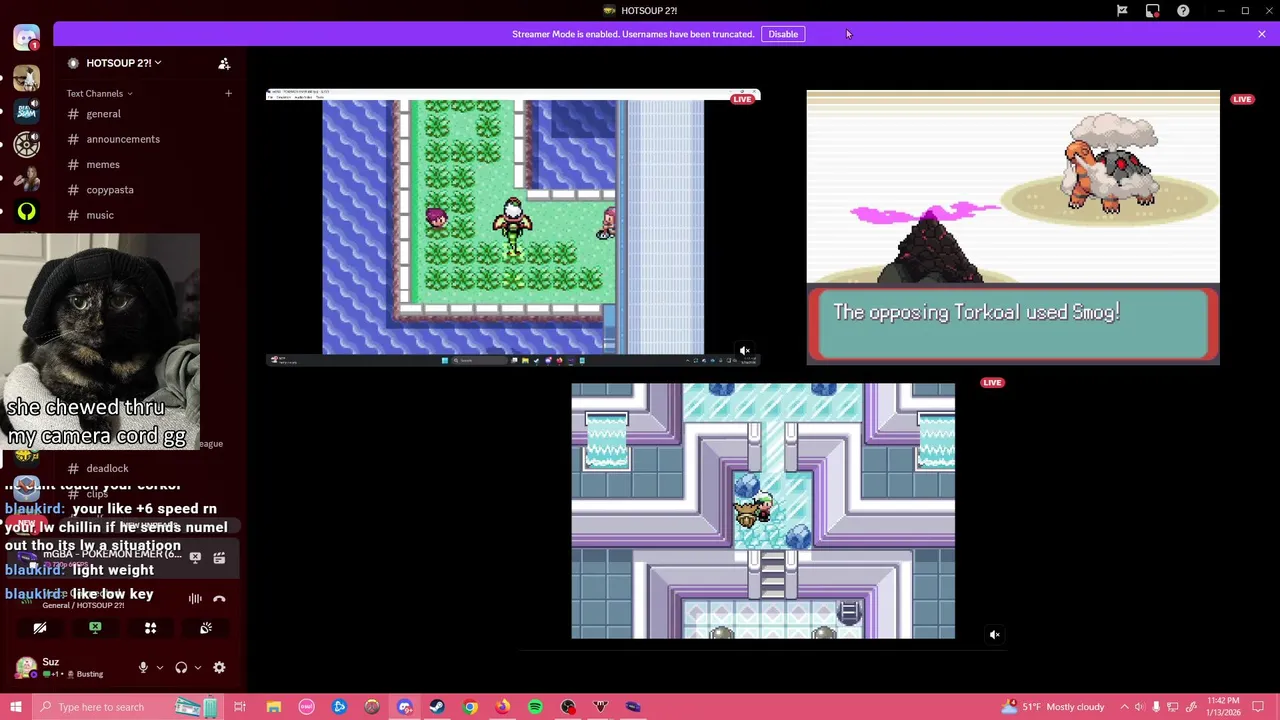Expand microphone input options arrow
The width and height of the screenshot is (1280, 720).
coord(159,667)
